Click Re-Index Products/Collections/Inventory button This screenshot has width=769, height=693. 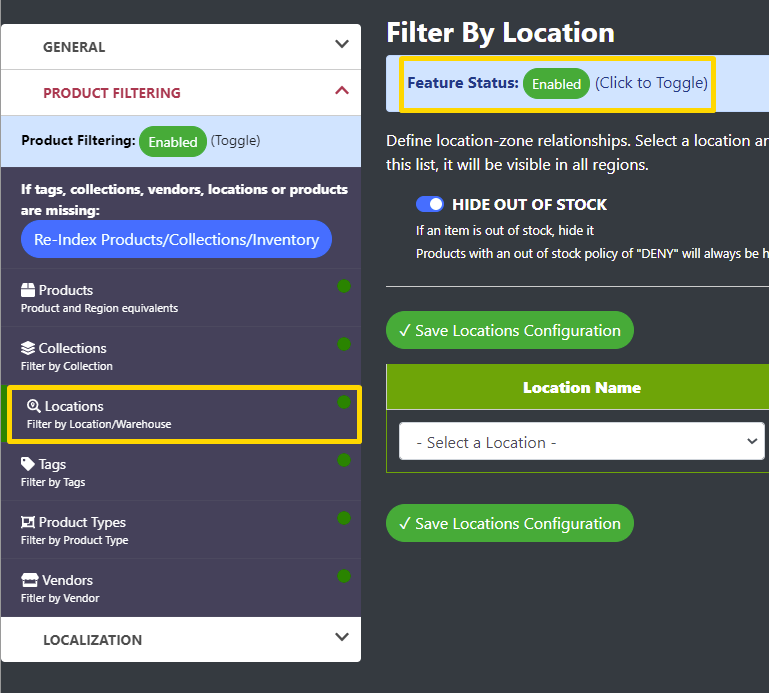177,239
